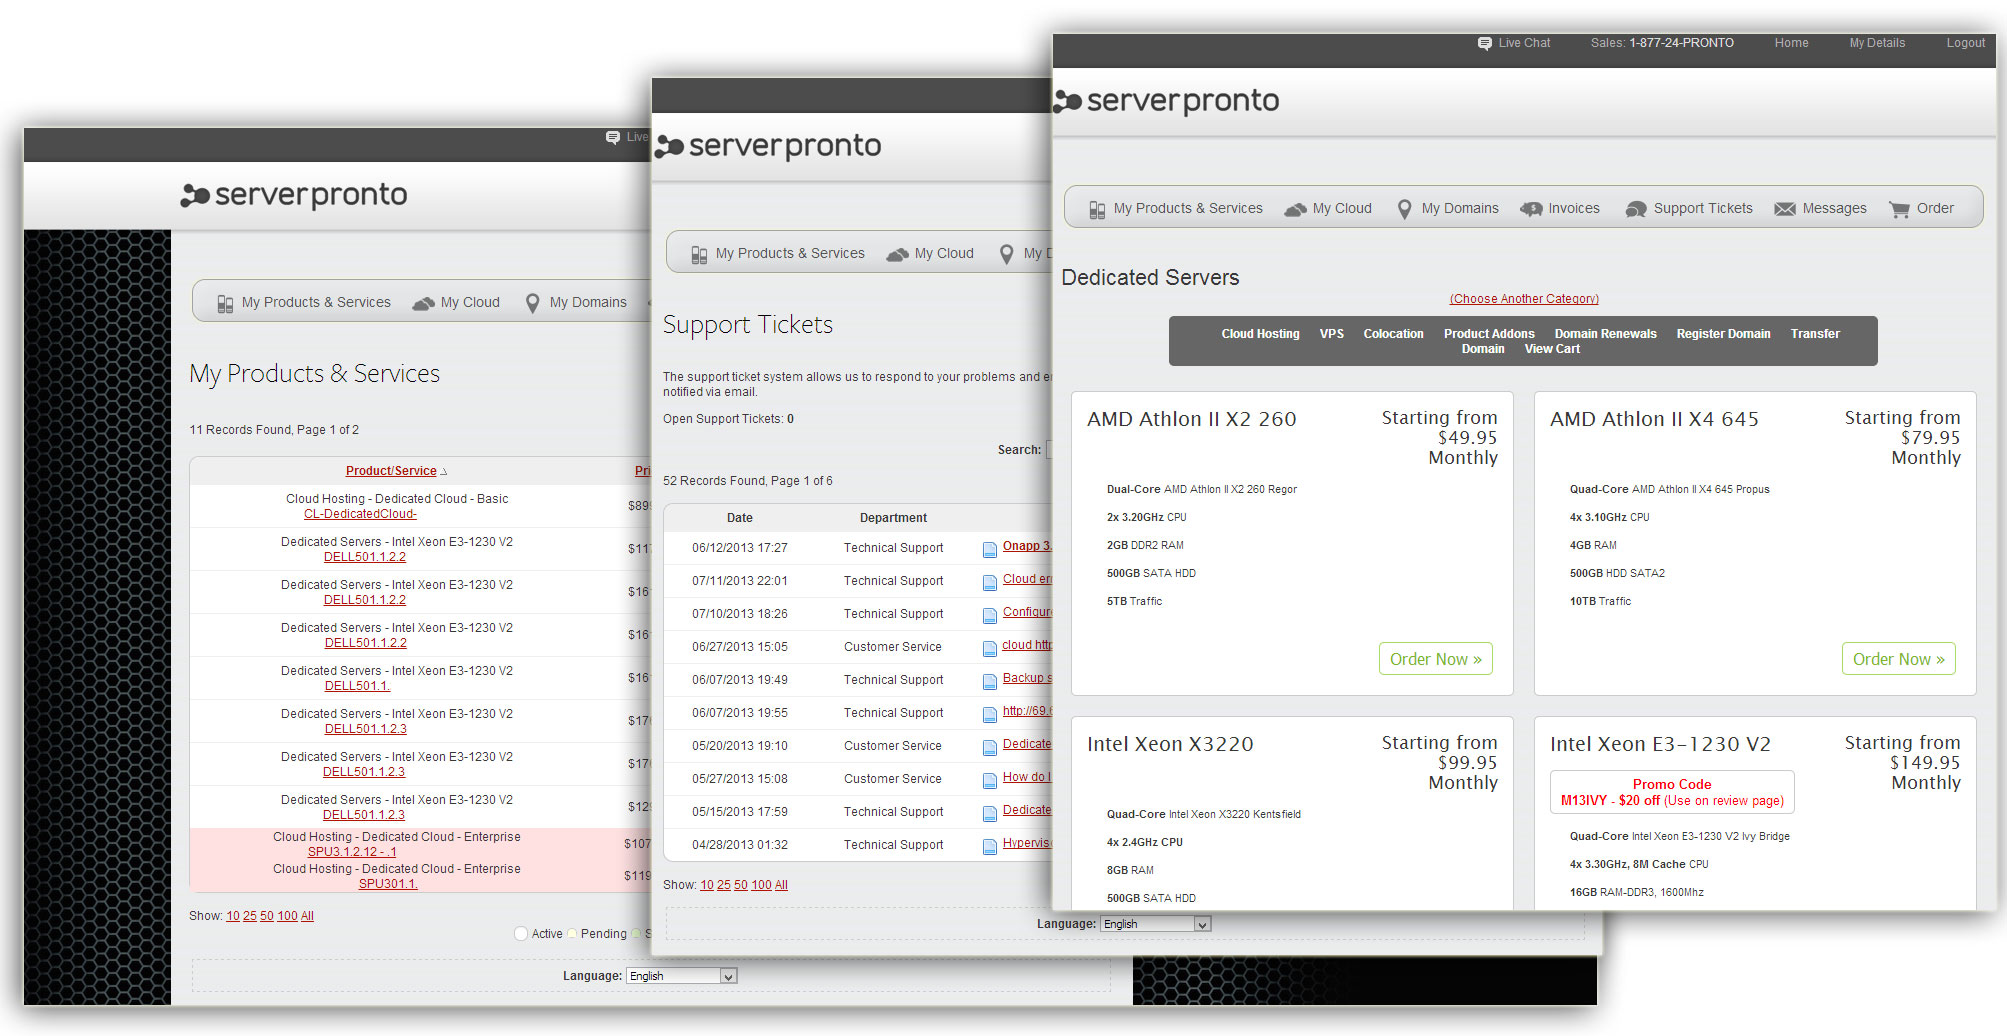Screen dimensions: 2007x1036
Task: Order the AMD Athlon II X2 260 server
Action: tap(1435, 659)
